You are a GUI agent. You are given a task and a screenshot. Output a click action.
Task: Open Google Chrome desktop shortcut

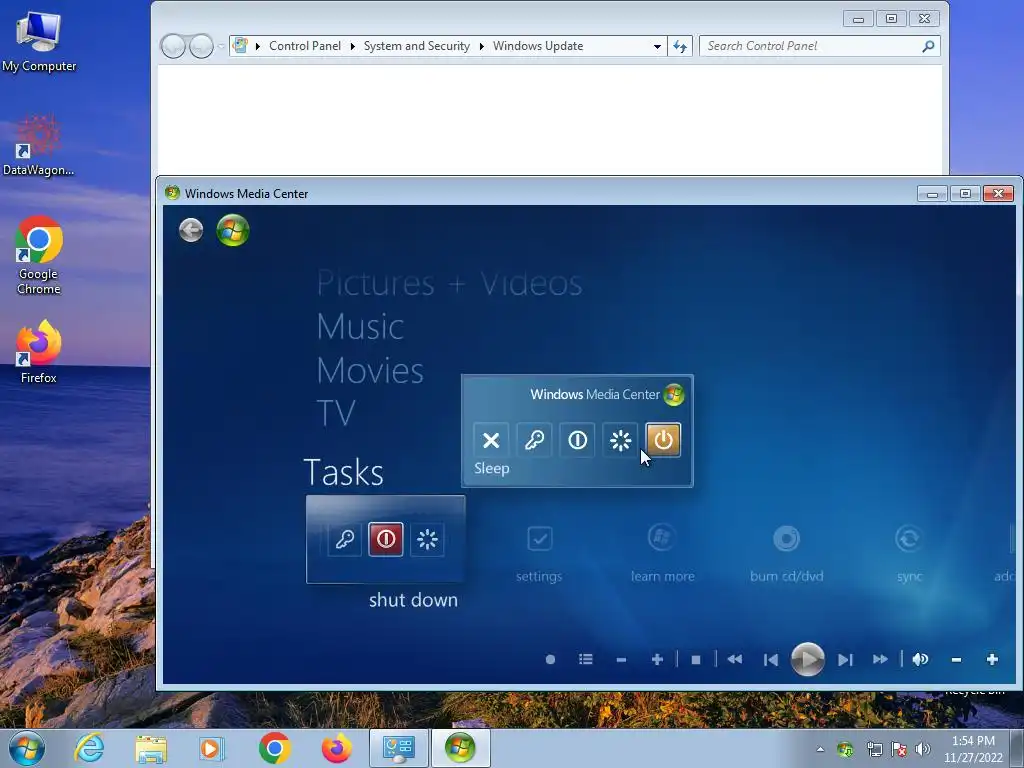coord(39,255)
